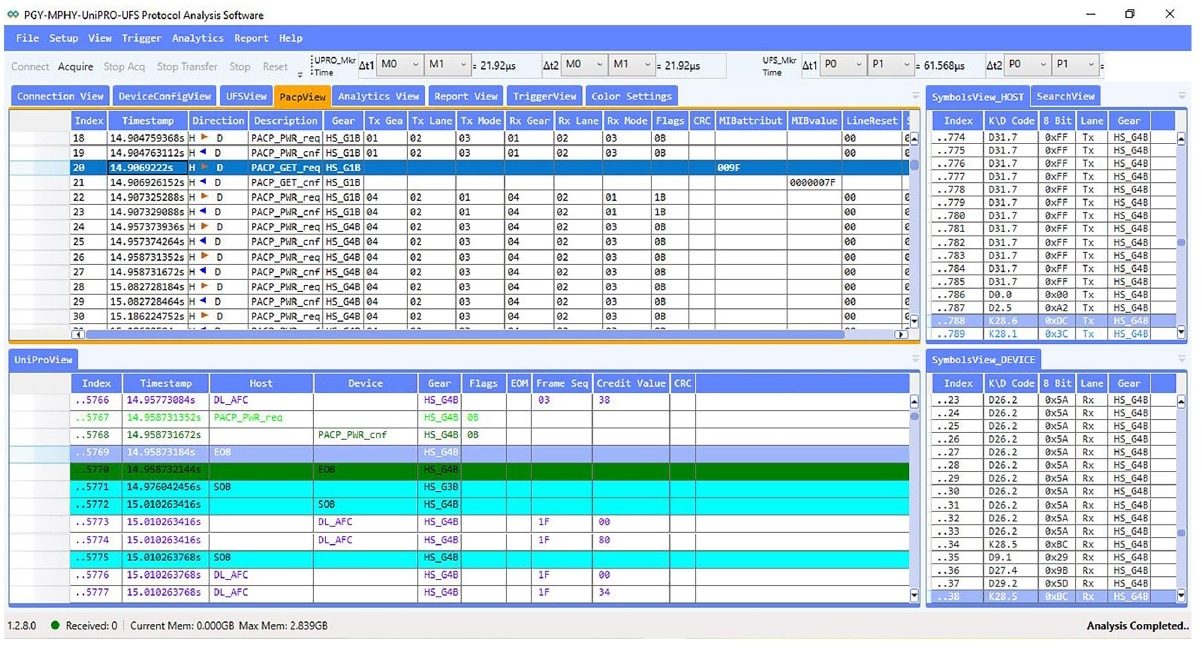Click the direction arrow icon in row 18
Image resolution: width=1202 pixels, height=648 pixels.
click(205, 138)
